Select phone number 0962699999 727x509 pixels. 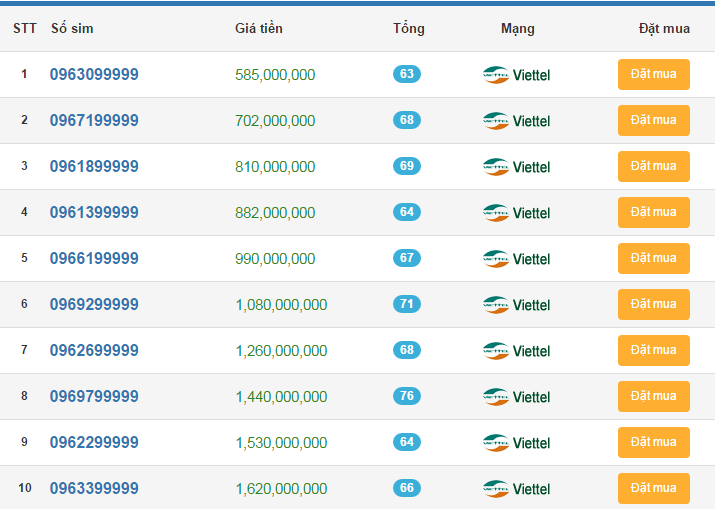(94, 351)
